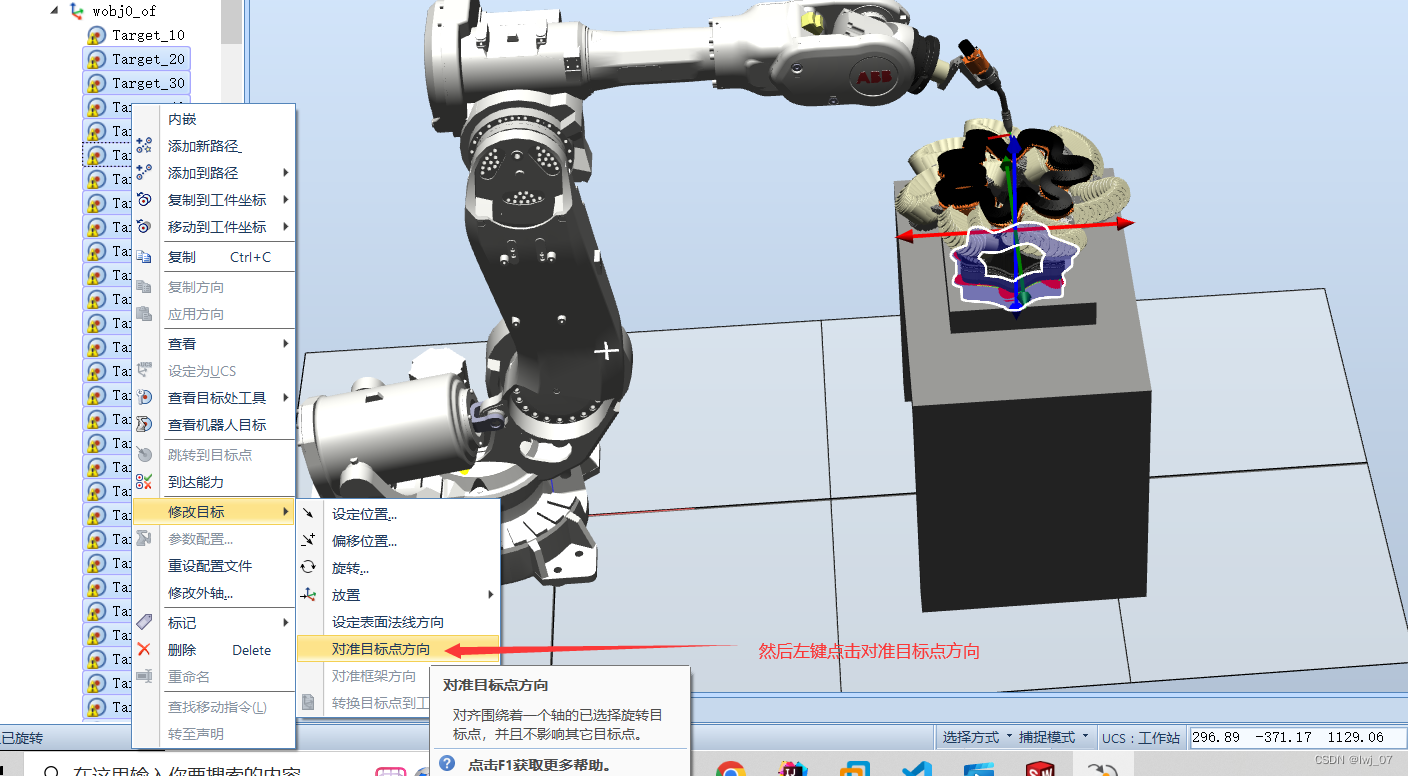Choose 到达能力 menu entry
1408x776 pixels.
214,482
